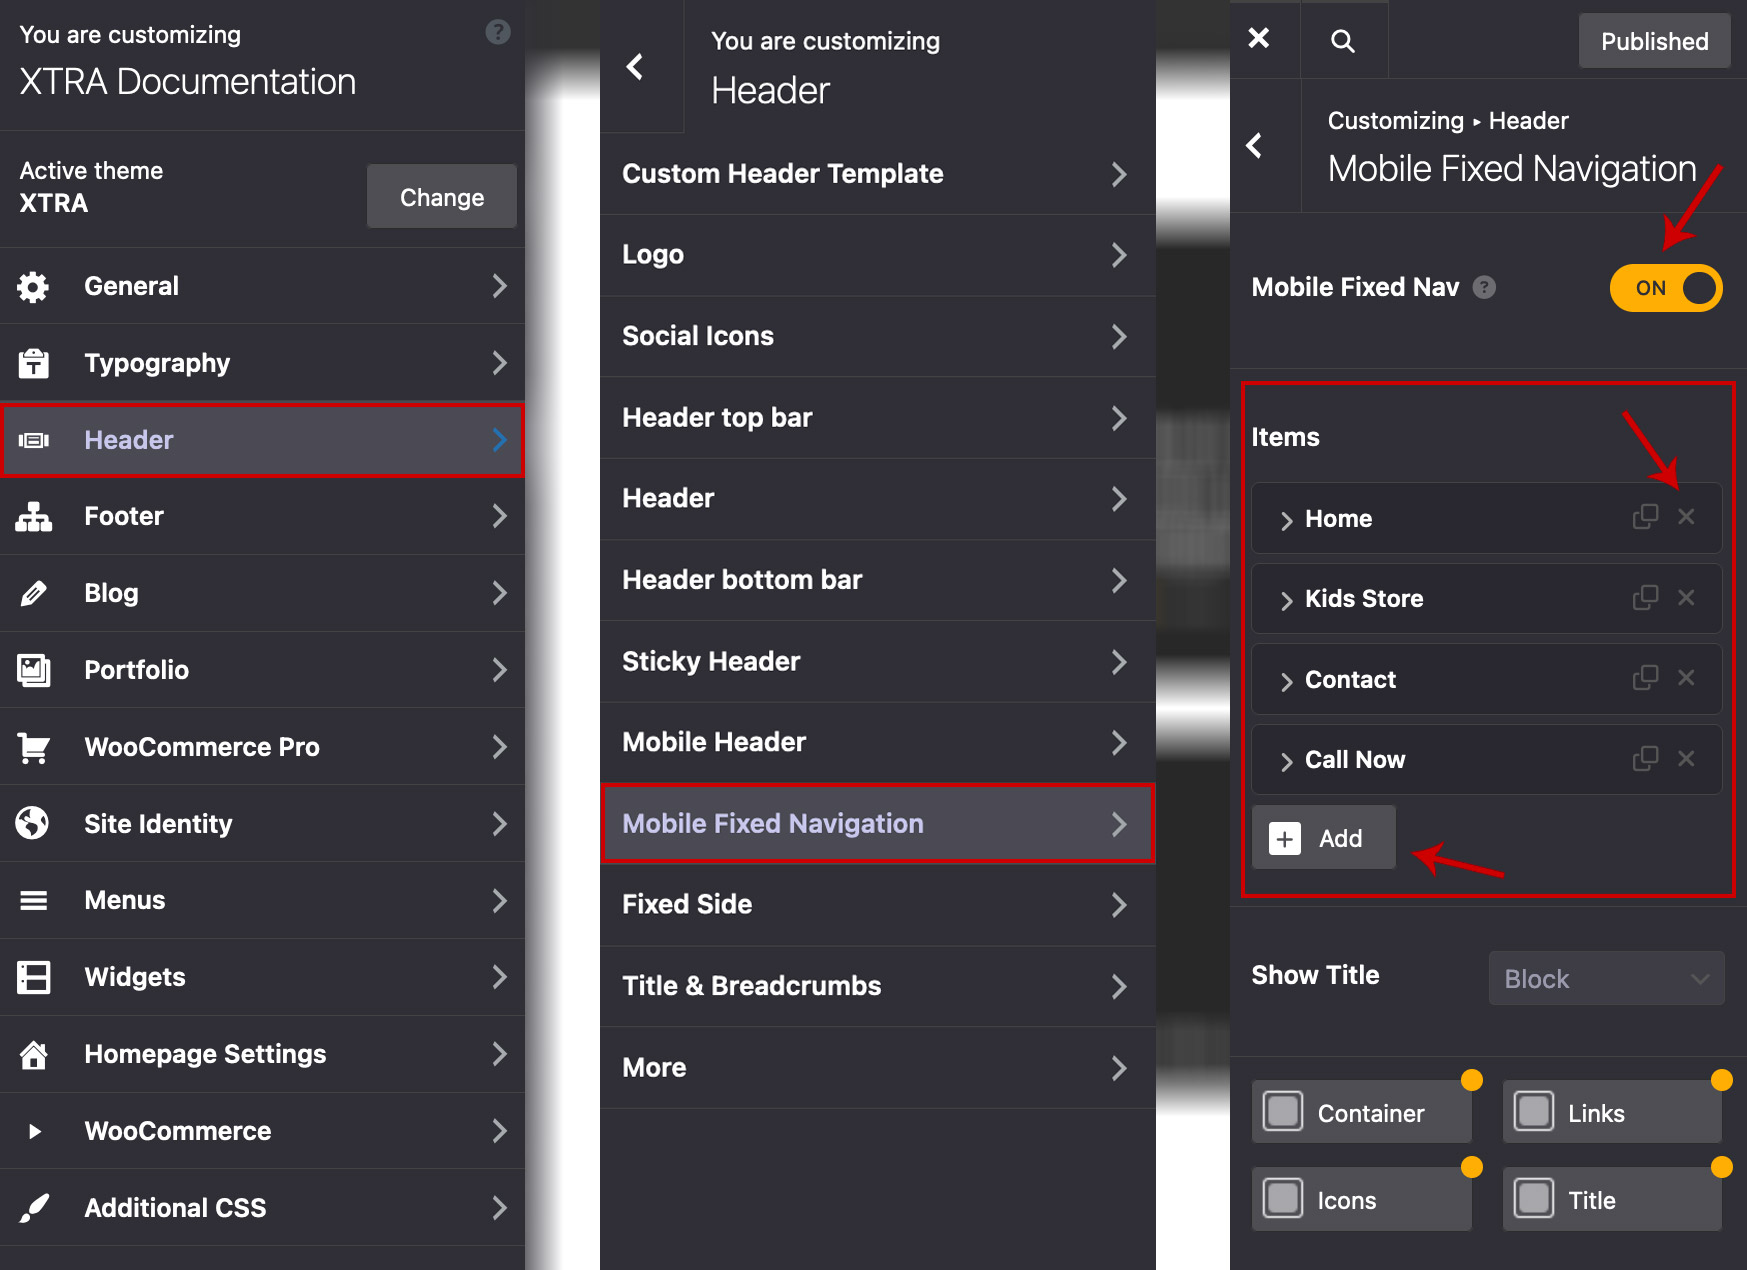The width and height of the screenshot is (1747, 1270).
Task: Open the Links style settings
Action: [x=1612, y=1112]
